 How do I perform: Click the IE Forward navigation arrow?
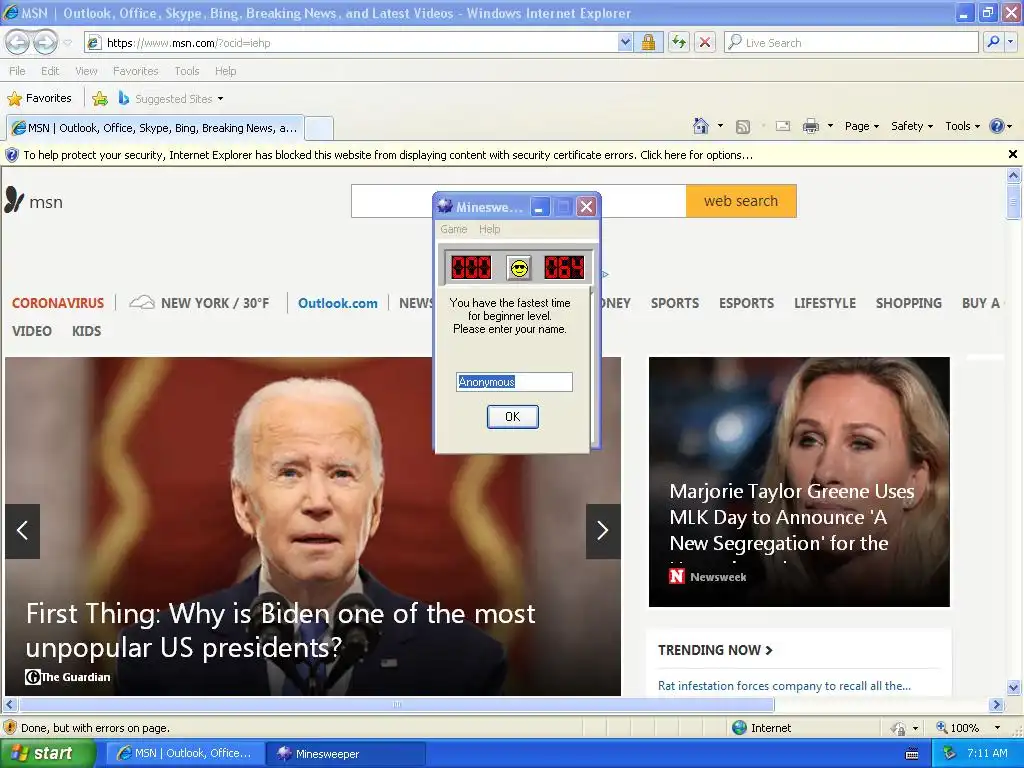click(x=44, y=42)
